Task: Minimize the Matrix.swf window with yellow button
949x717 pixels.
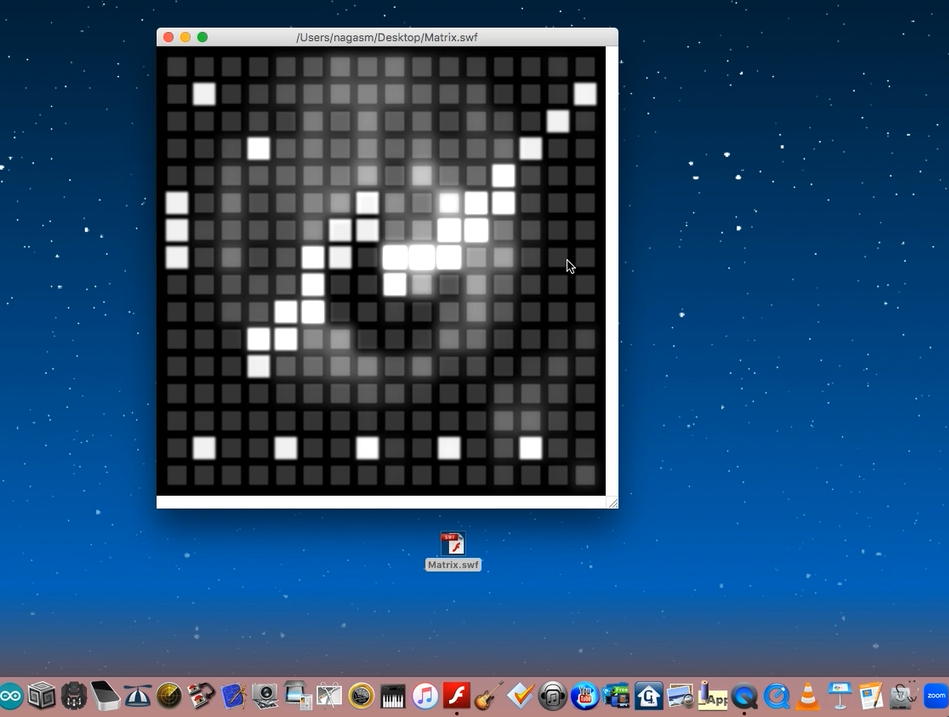Action: (x=185, y=38)
